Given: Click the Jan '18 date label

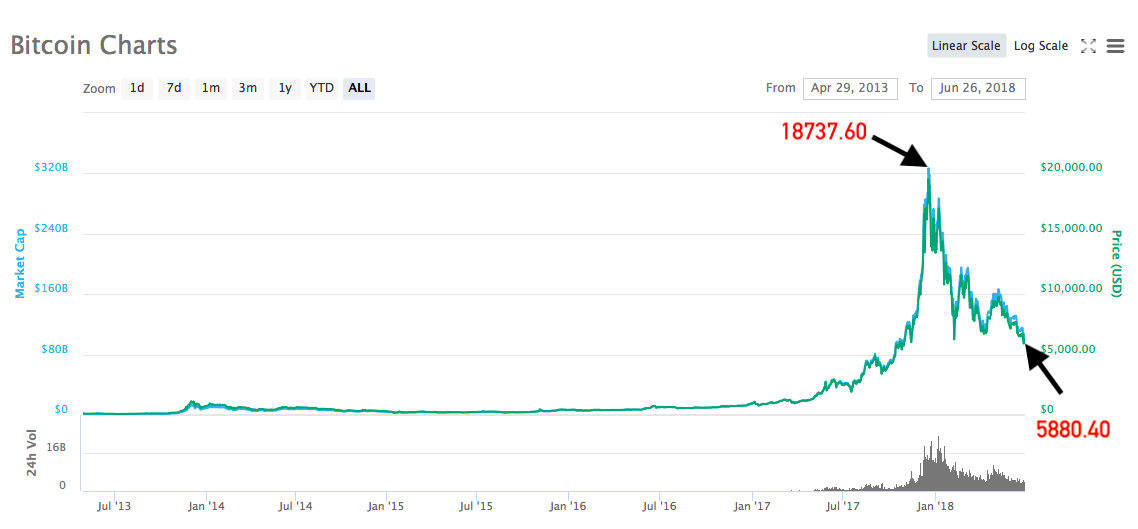Looking at the screenshot, I should 936,505.
